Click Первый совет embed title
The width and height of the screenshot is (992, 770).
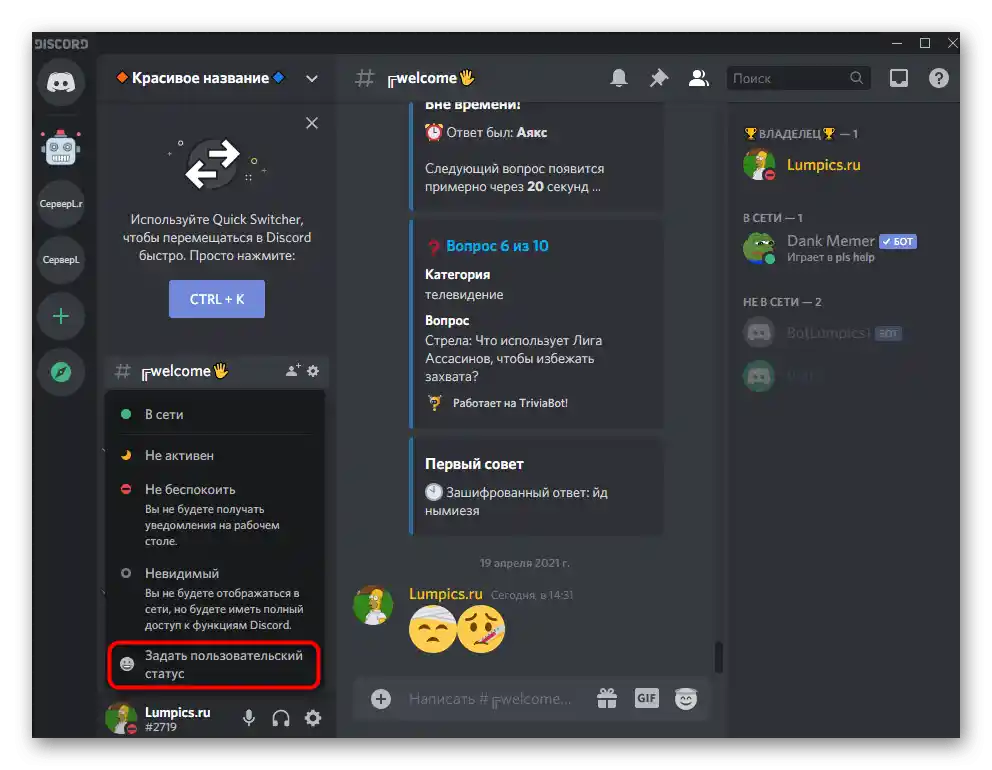474,464
